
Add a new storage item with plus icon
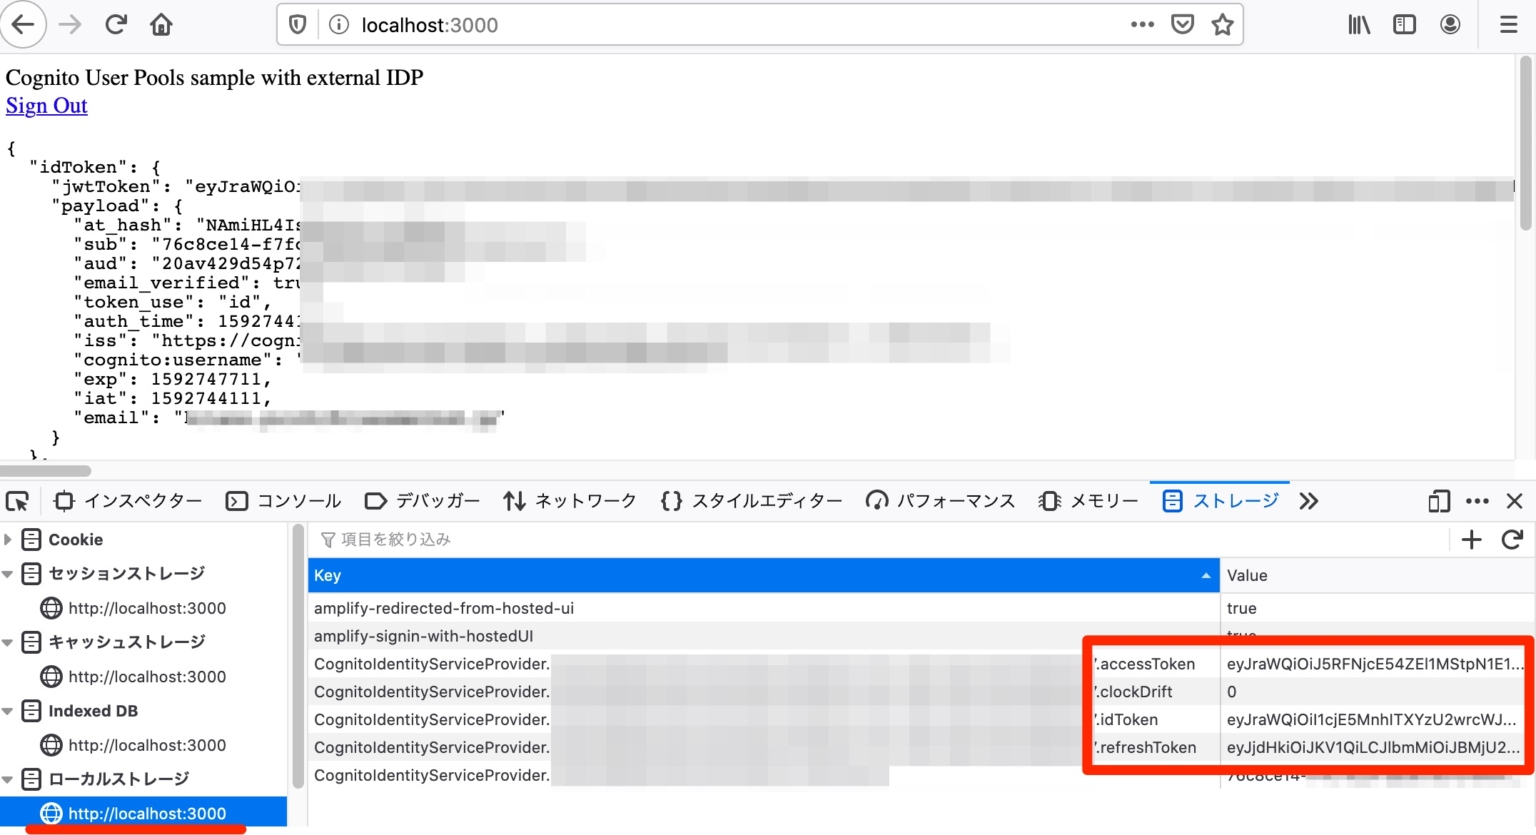[1471, 539]
